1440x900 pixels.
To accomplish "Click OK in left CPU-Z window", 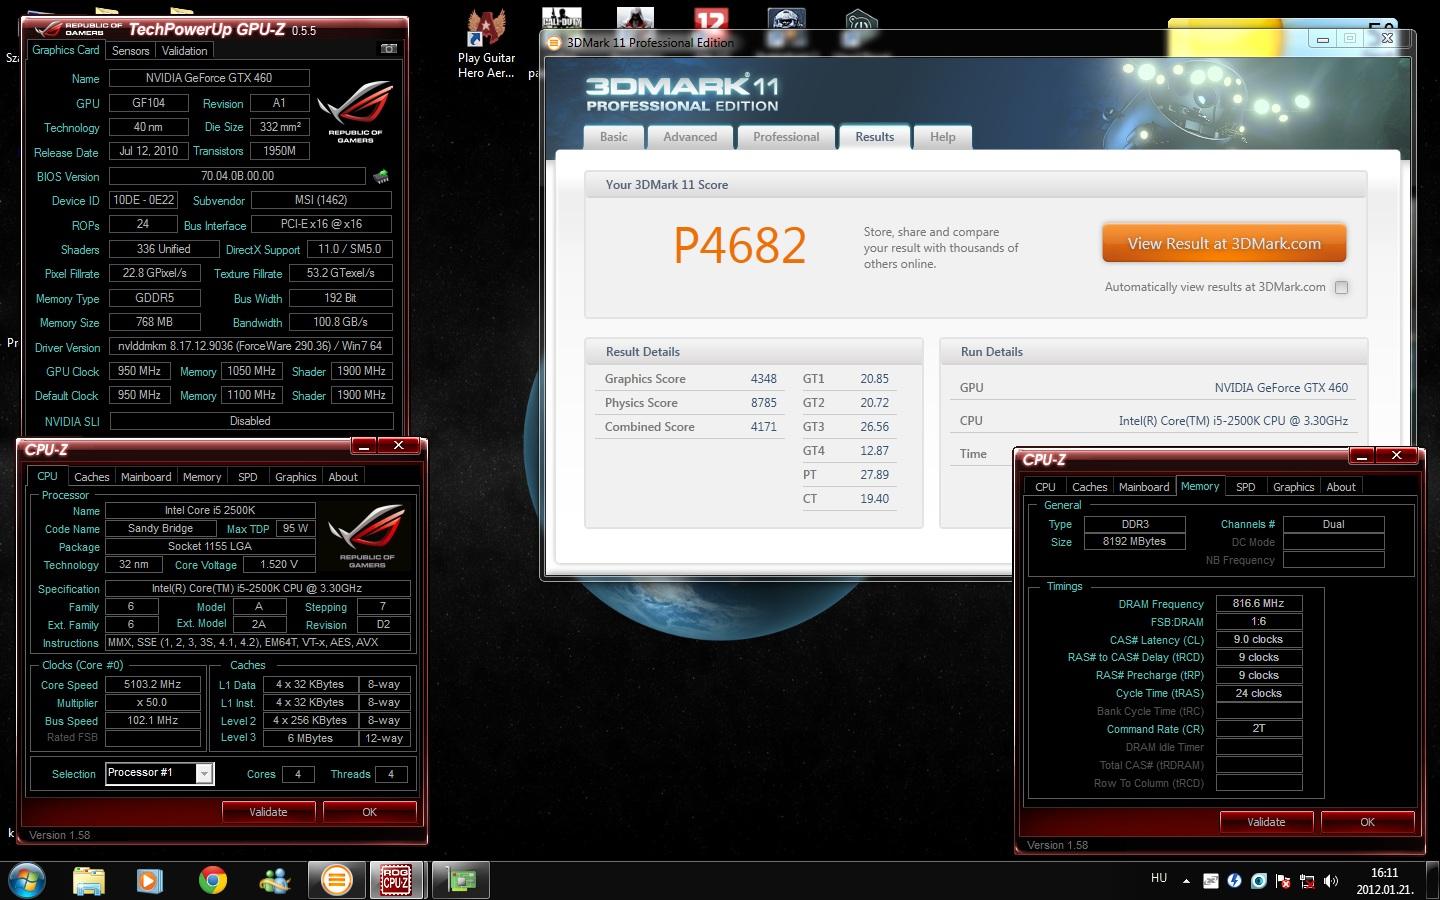I will 369,812.
